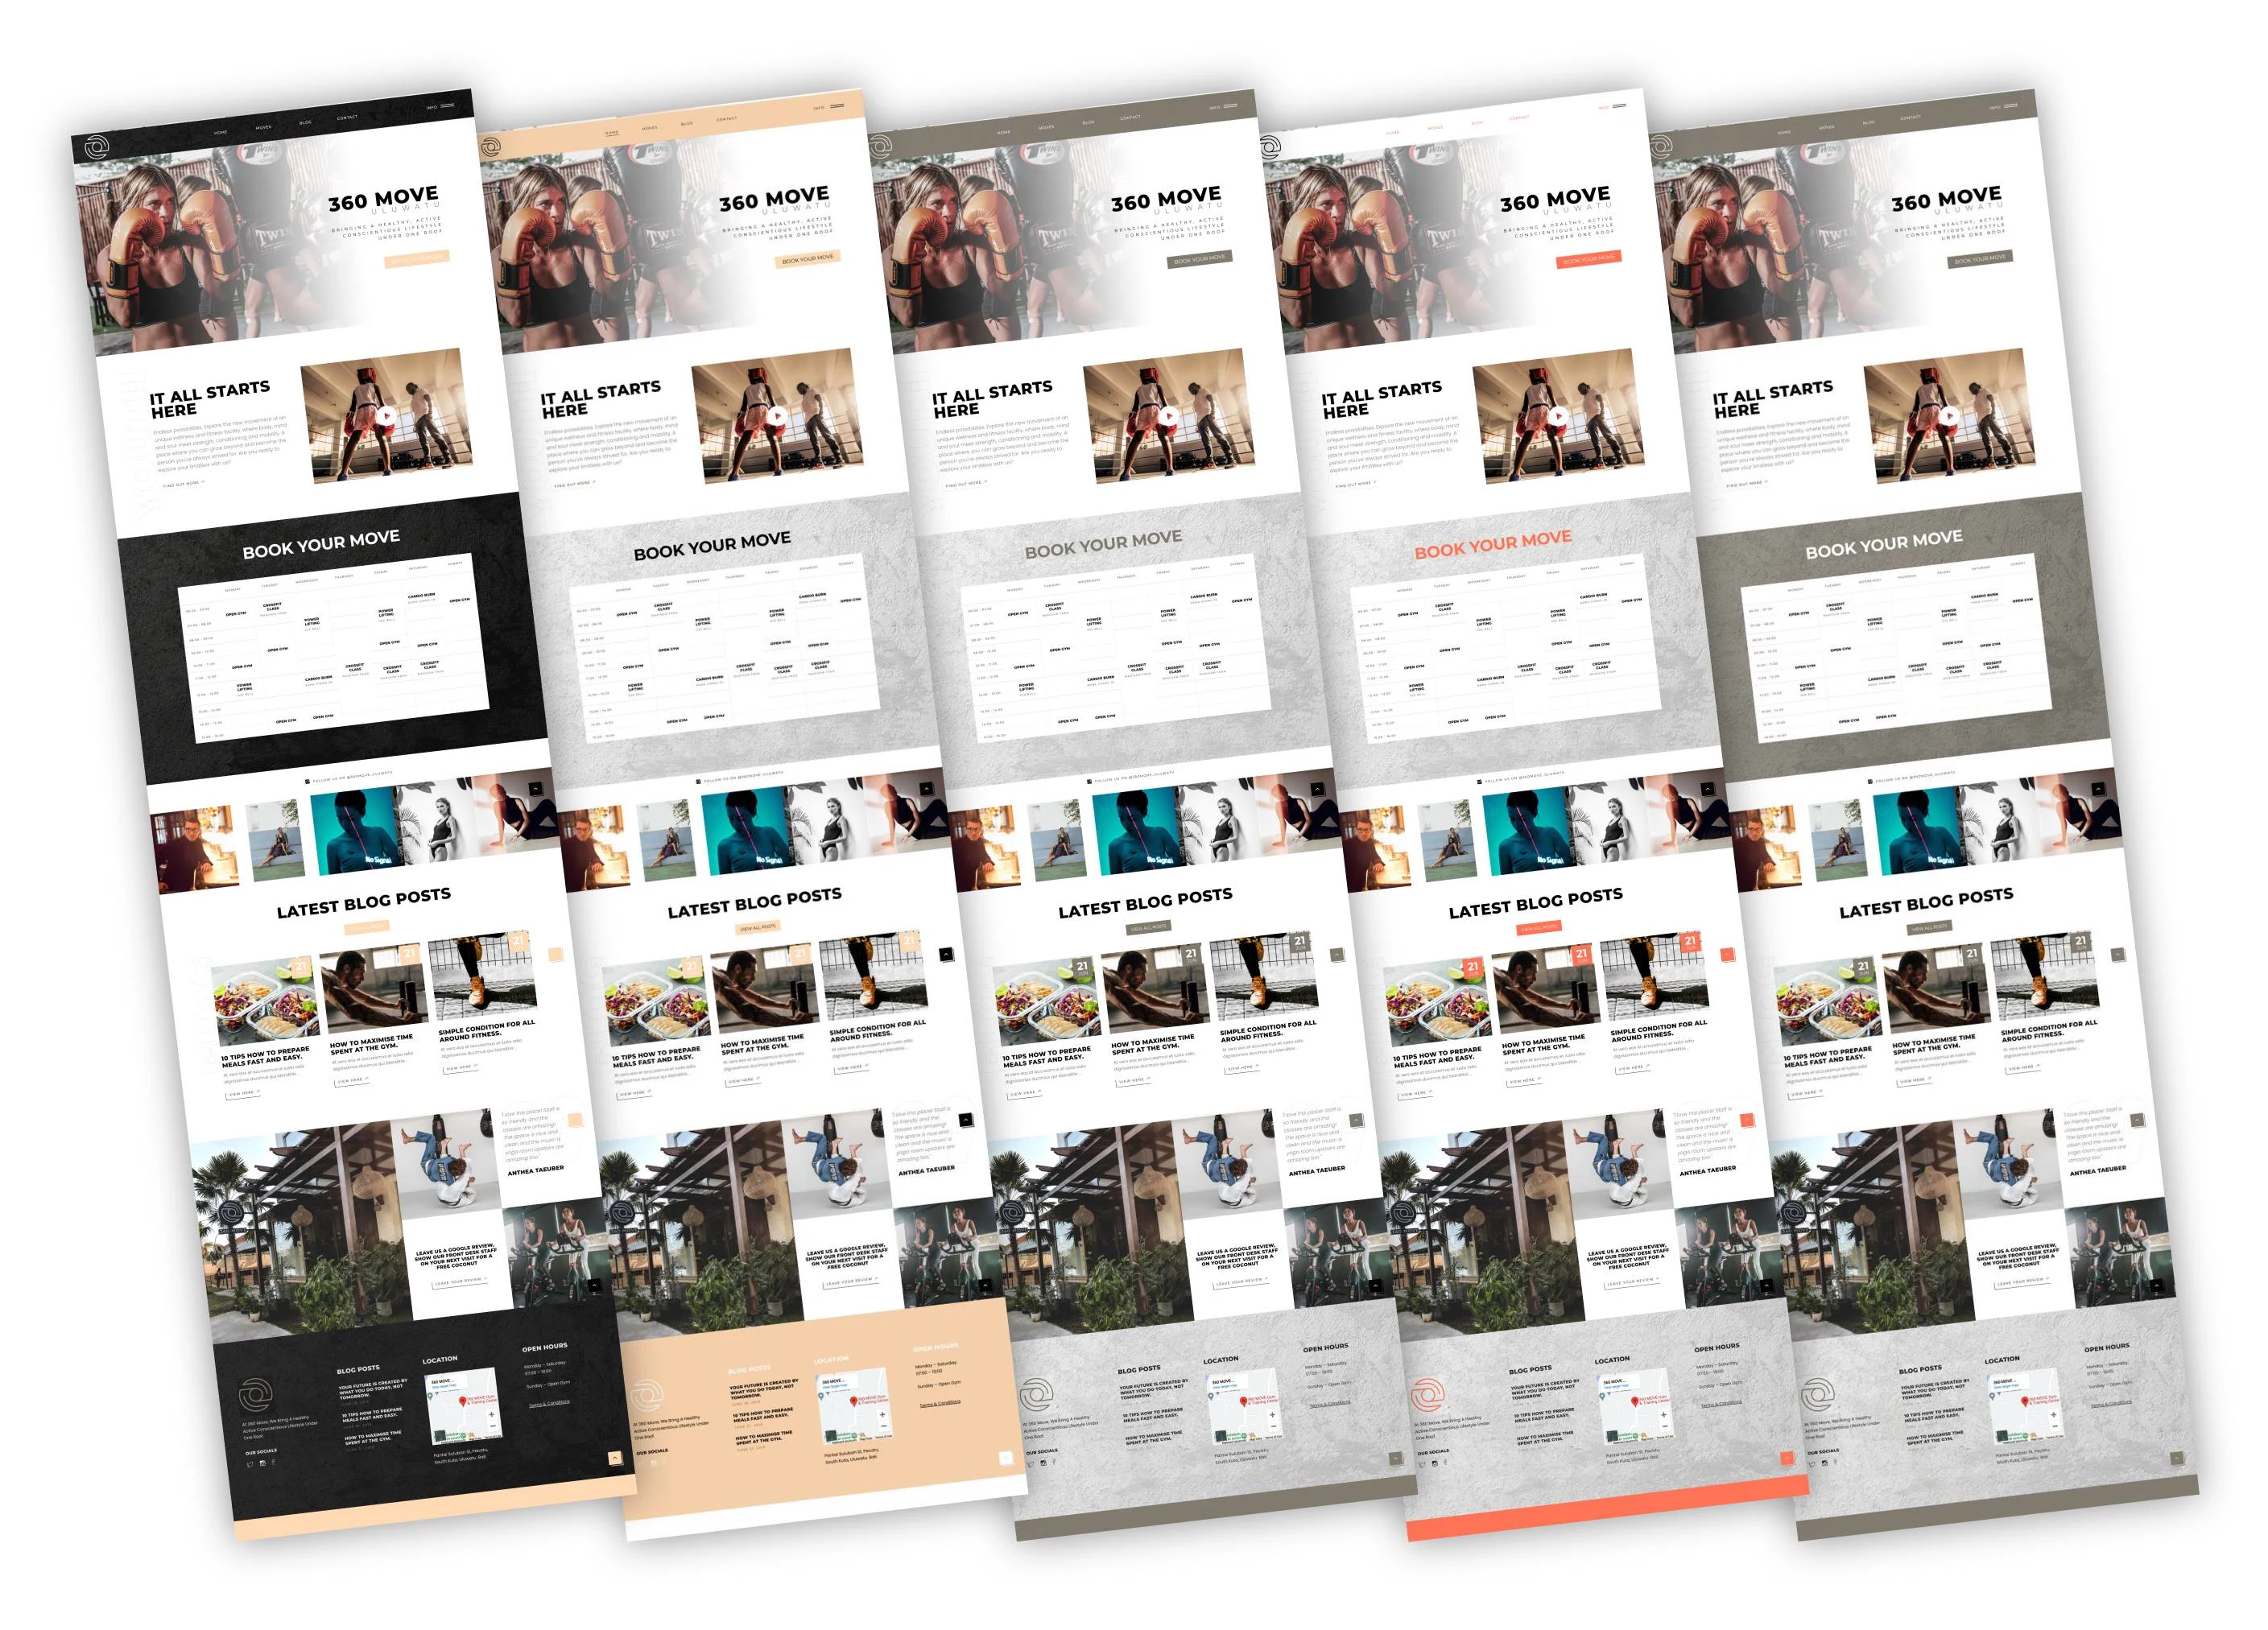Play the video on the rightmost taupe page
The image size is (2268, 1630).
(x=1949, y=416)
